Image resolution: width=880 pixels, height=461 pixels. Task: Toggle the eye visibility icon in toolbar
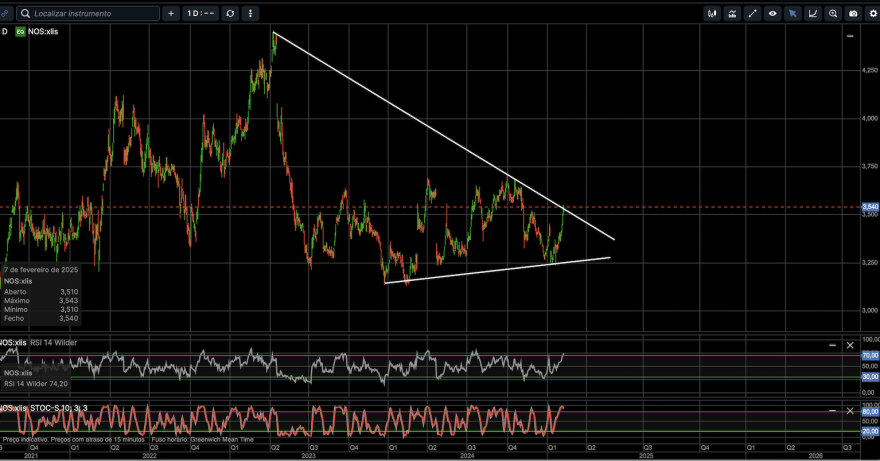click(x=773, y=13)
